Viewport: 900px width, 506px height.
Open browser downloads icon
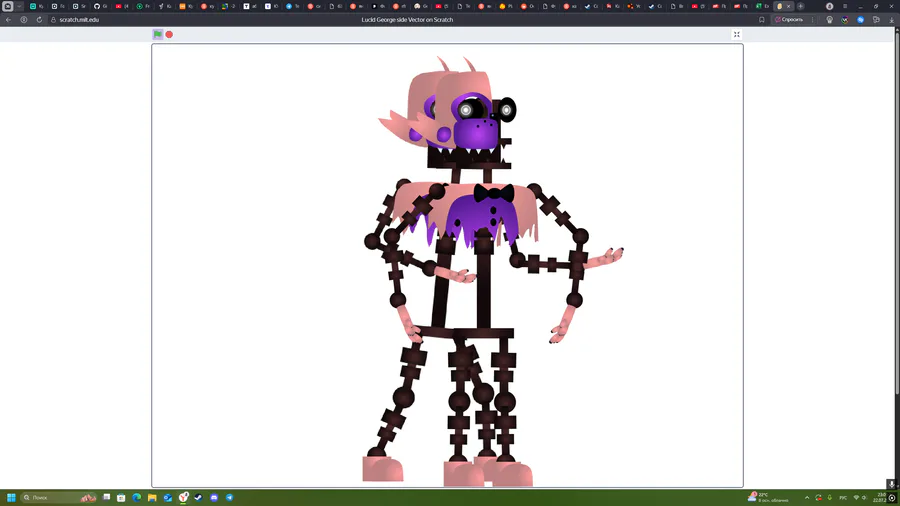pos(891,20)
